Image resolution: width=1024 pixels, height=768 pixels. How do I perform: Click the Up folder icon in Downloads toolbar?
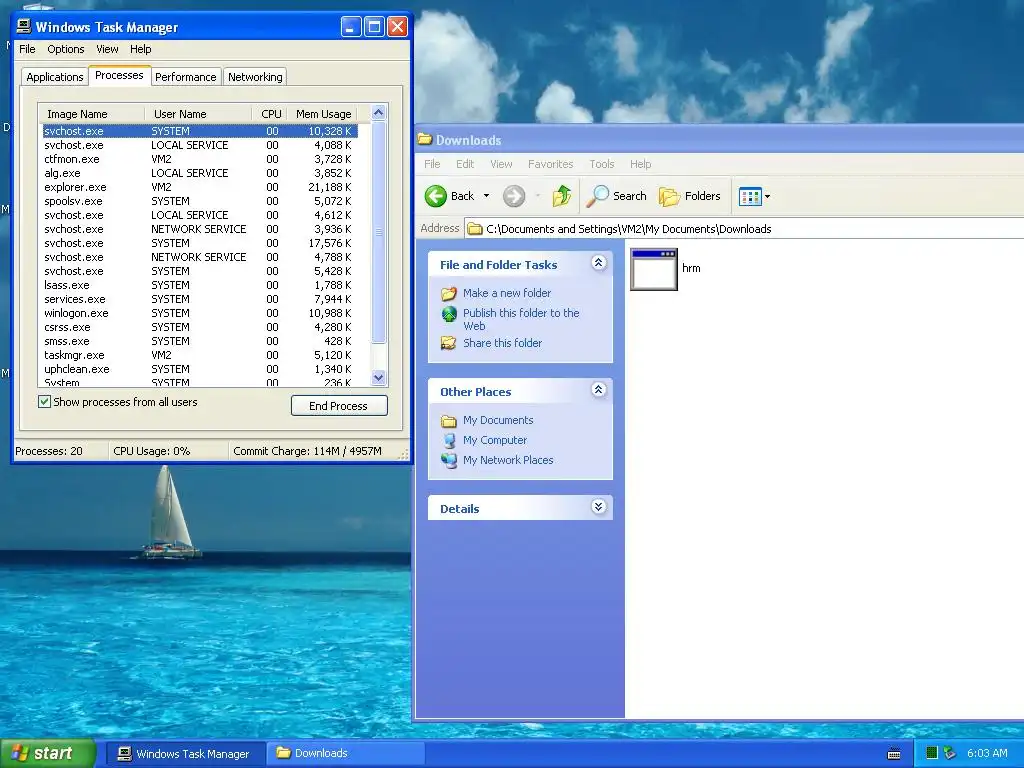562,196
